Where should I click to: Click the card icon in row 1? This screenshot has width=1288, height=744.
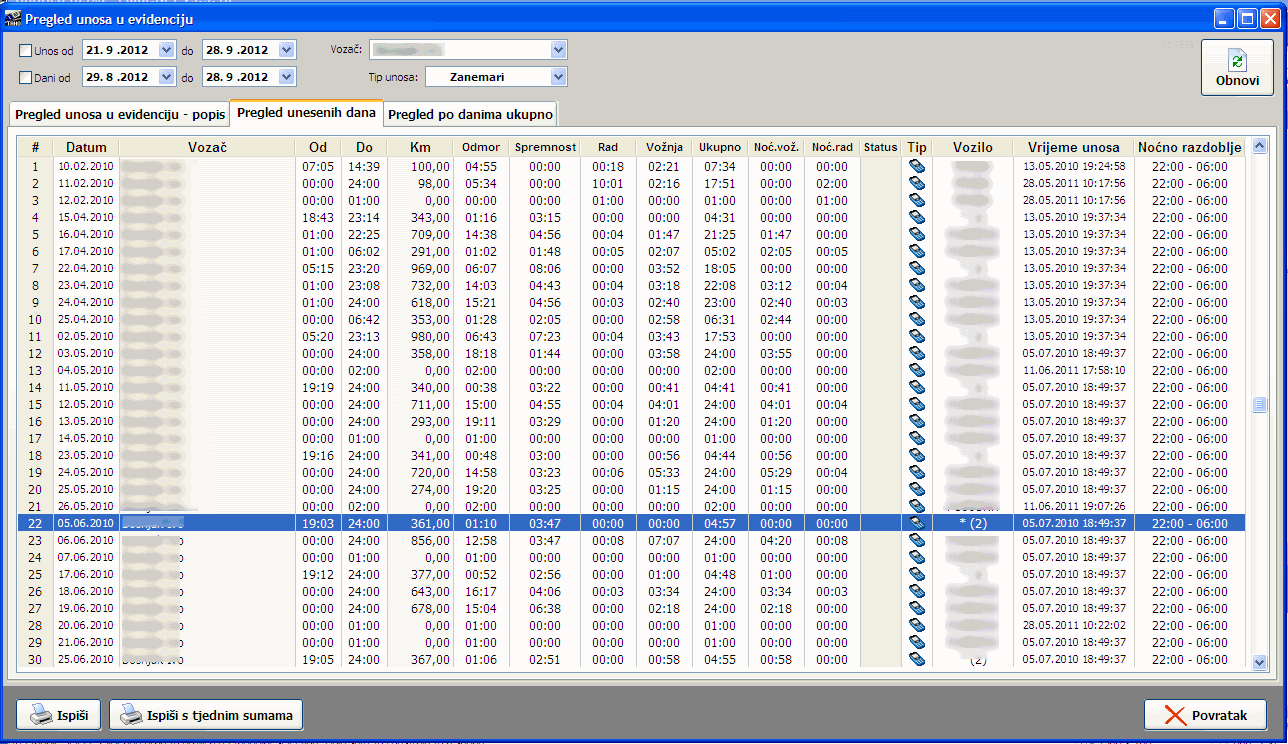[x=916, y=166]
